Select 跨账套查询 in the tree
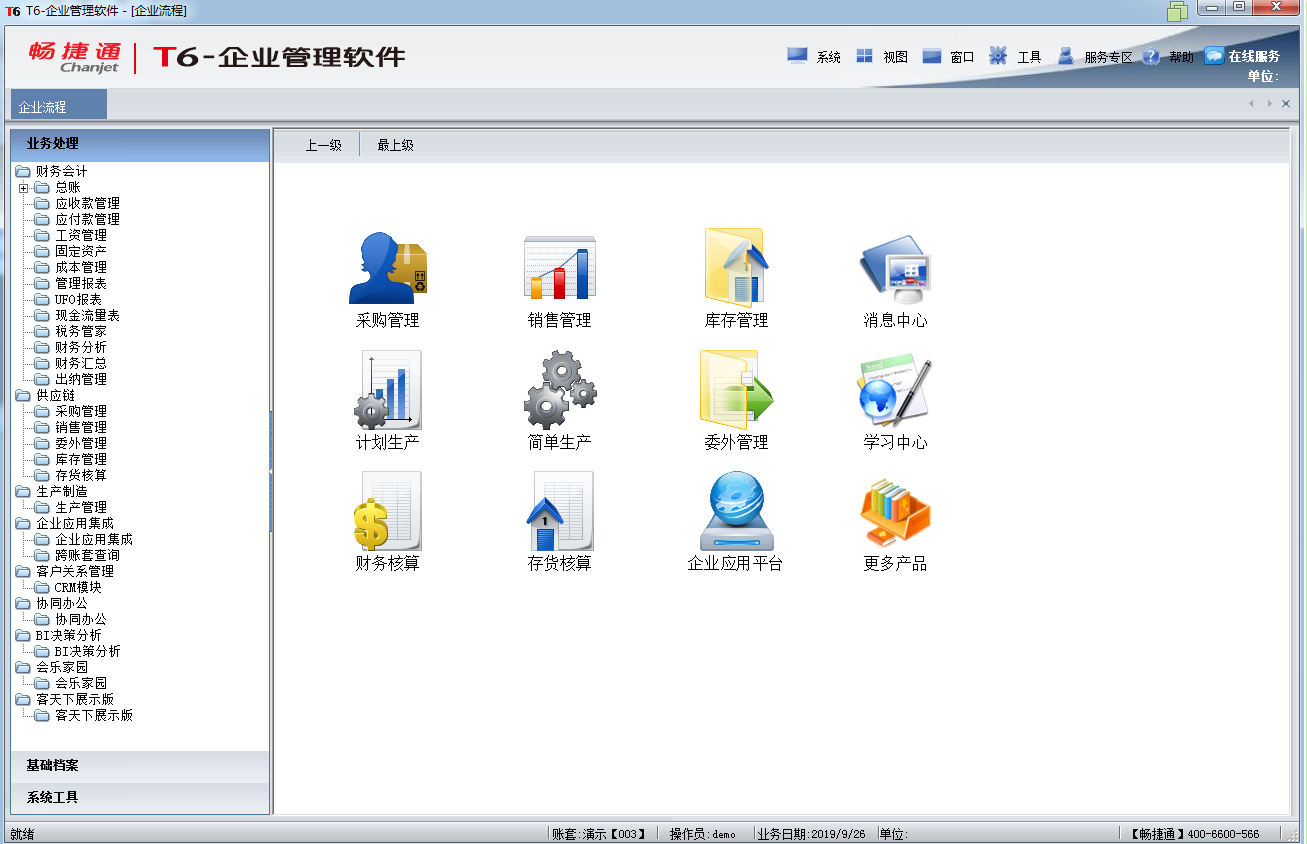This screenshot has height=844, width=1307. coord(87,555)
